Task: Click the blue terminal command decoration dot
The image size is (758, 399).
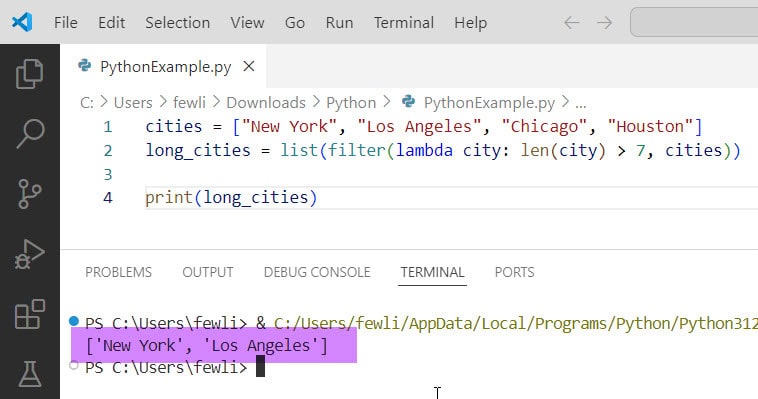Action: [73, 321]
